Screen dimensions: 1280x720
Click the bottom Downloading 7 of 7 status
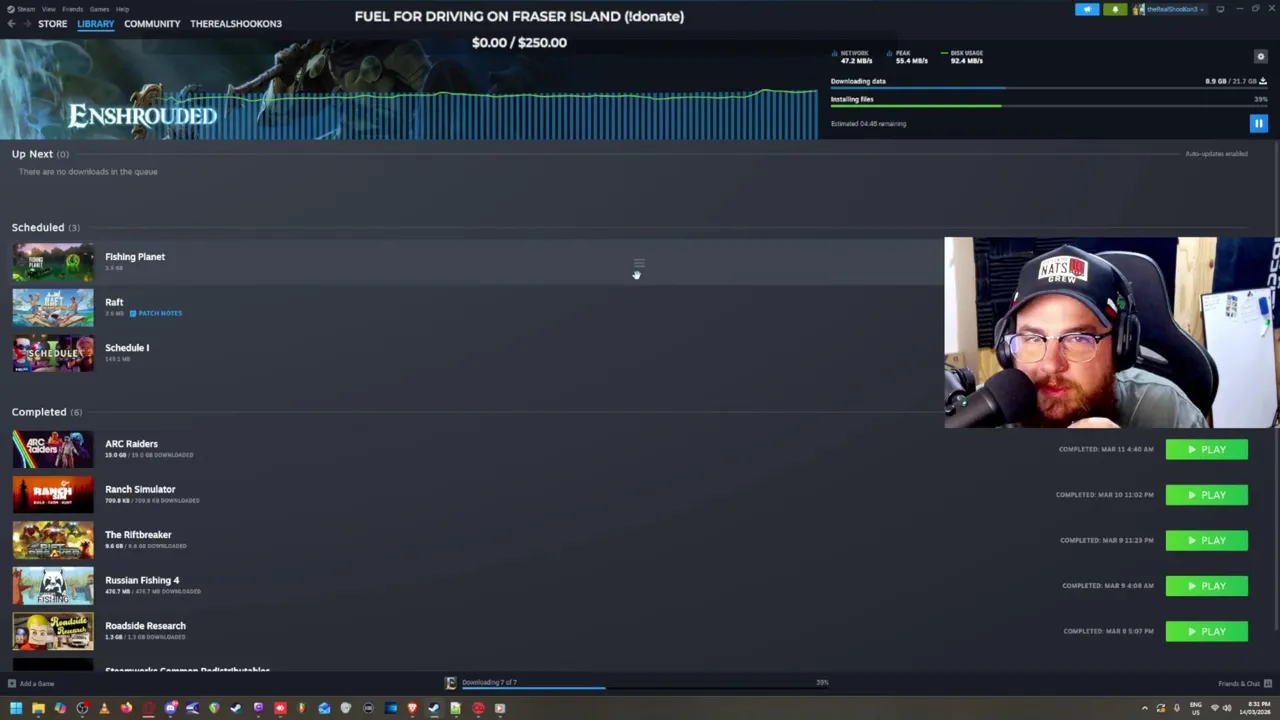489,682
